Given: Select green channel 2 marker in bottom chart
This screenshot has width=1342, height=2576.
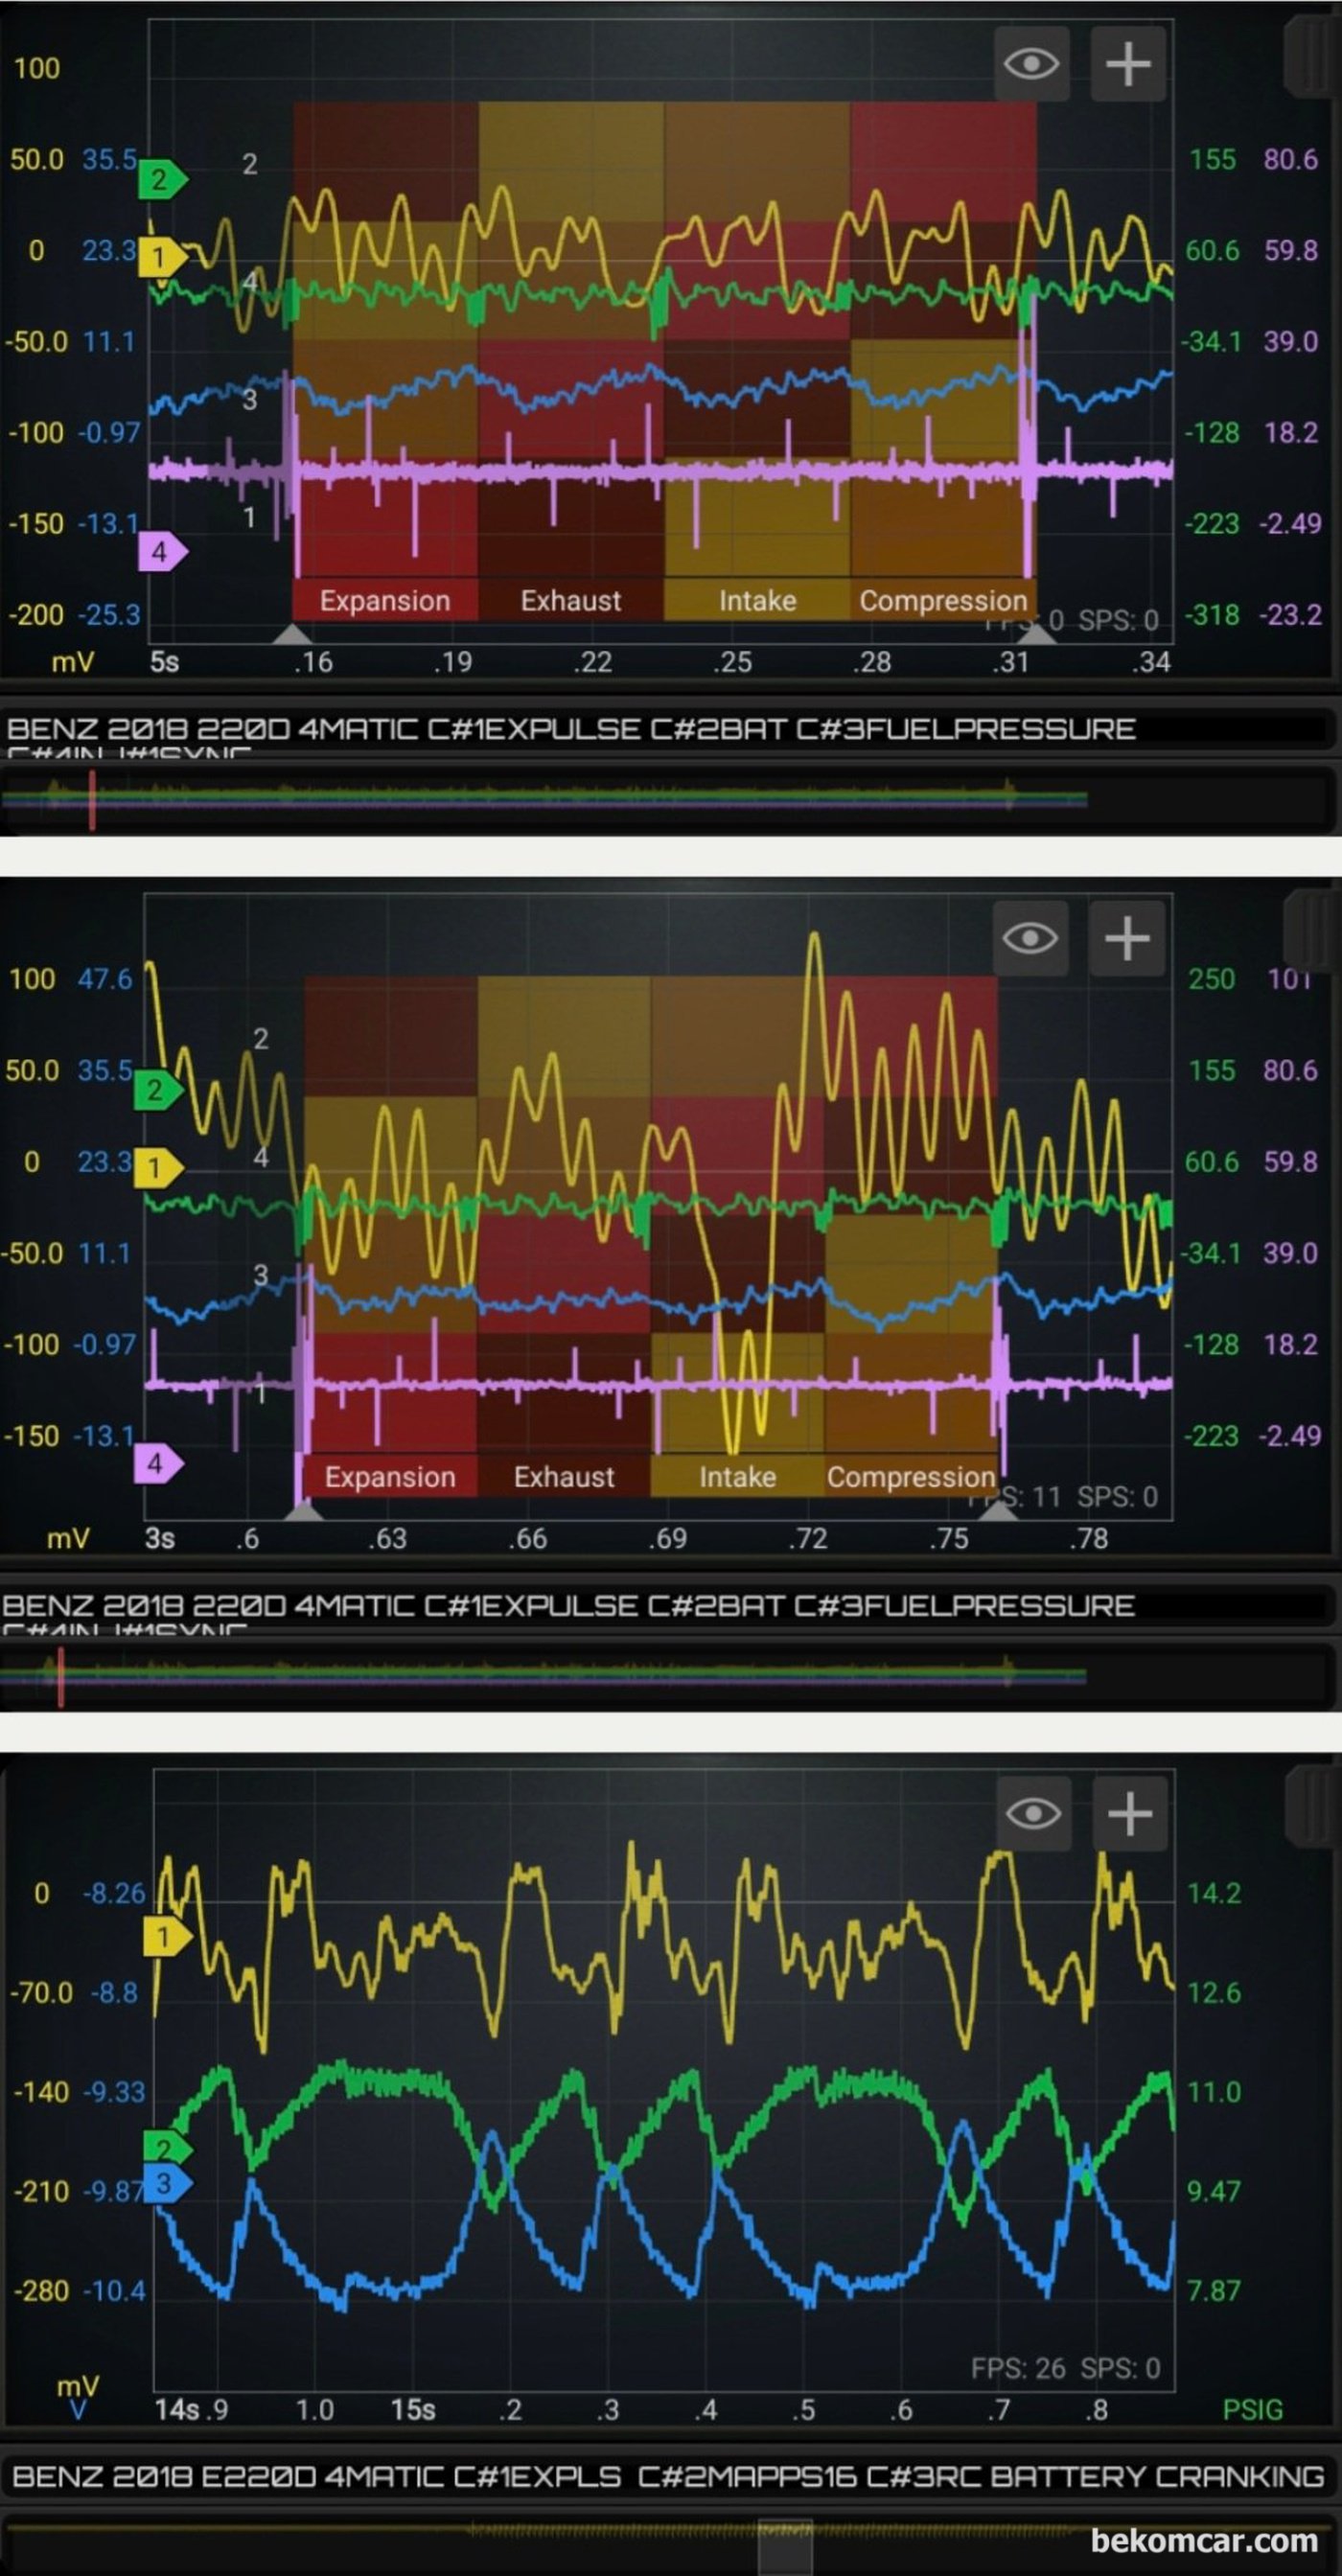Looking at the screenshot, I should point(167,2147).
